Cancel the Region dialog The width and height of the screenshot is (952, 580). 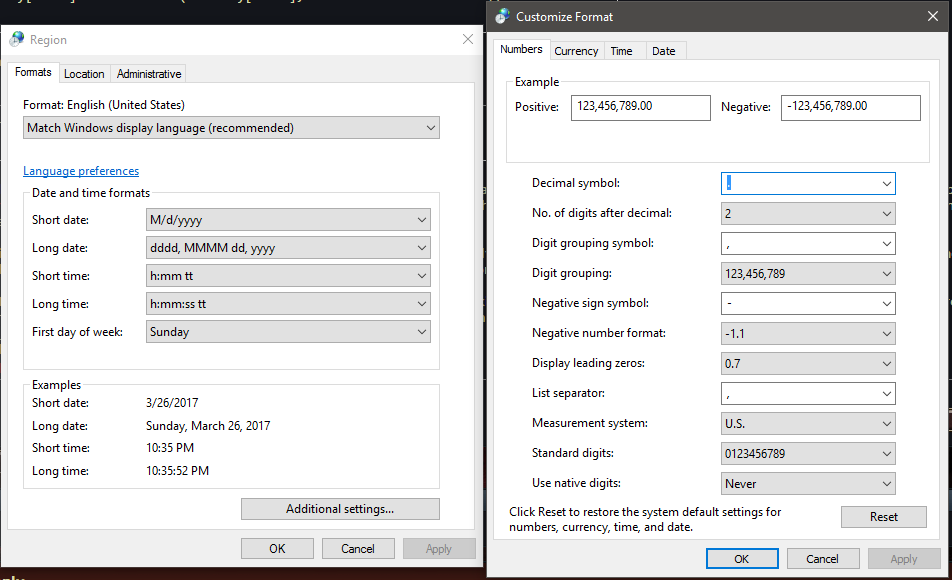(x=358, y=548)
